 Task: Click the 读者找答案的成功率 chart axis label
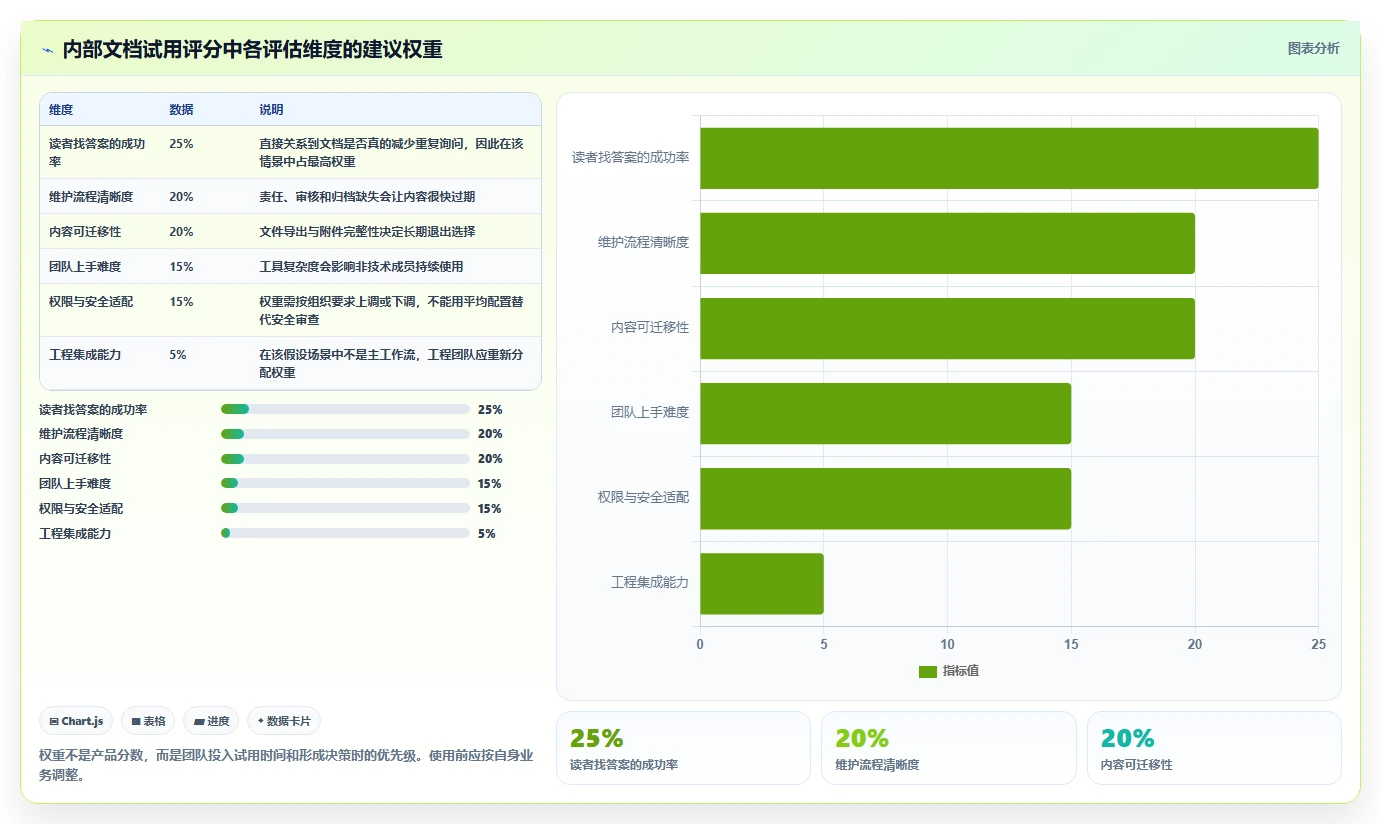pyautogui.click(x=630, y=158)
